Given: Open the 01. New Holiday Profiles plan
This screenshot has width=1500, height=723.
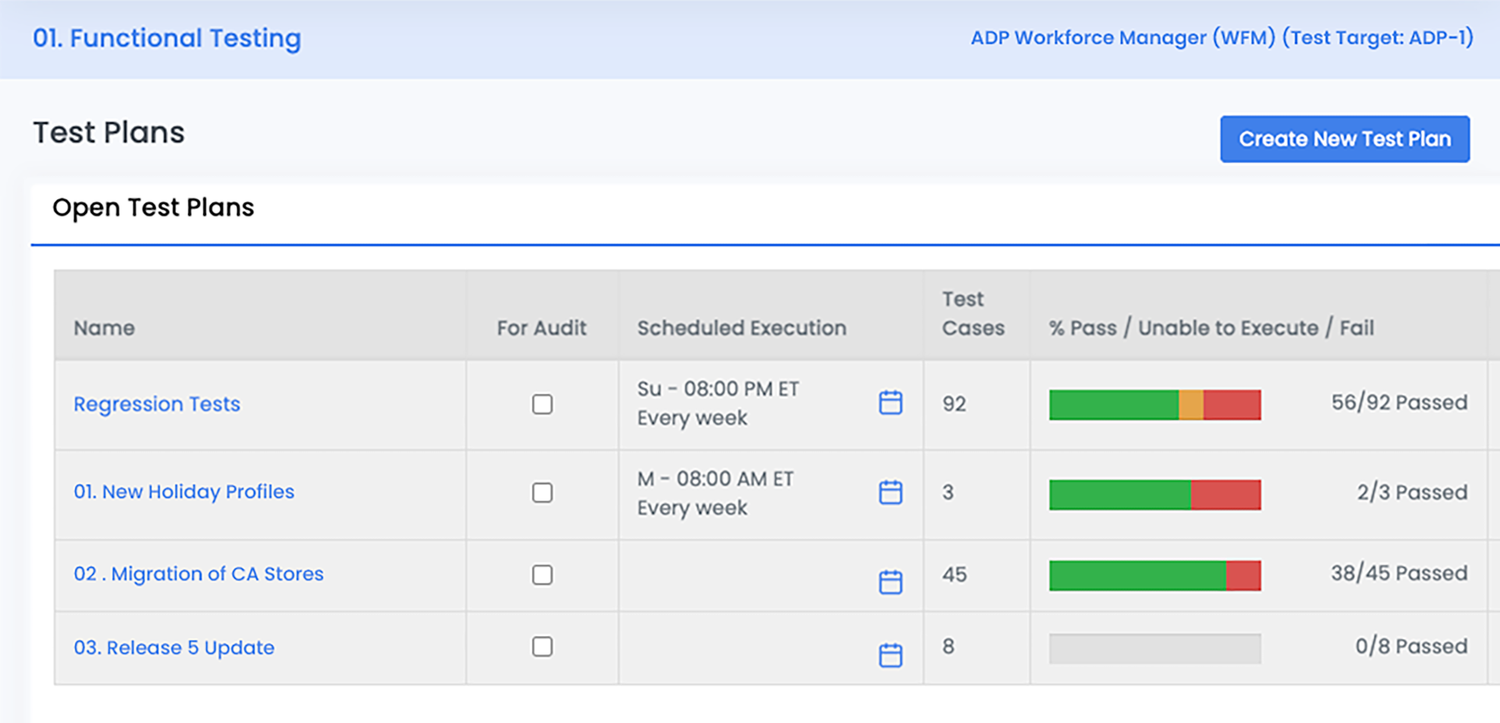Looking at the screenshot, I should 183,492.
